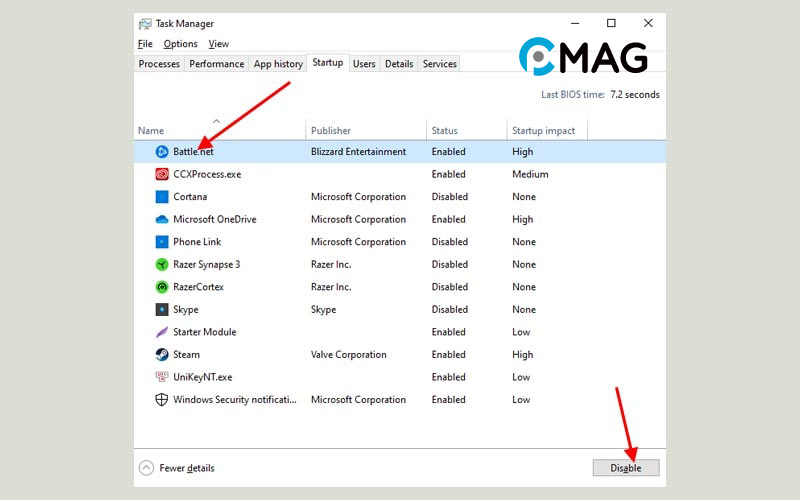Open the Services tab
The height and width of the screenshot is (500, 800).
(x=439, y=64)
